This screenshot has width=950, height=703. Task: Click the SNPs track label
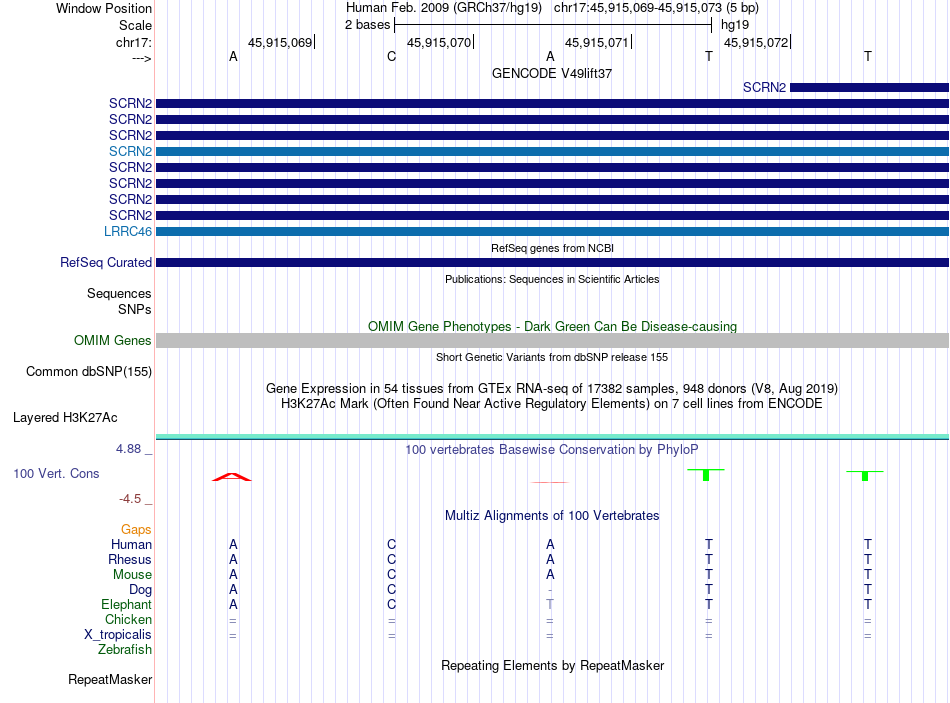[x=135, y=309]
